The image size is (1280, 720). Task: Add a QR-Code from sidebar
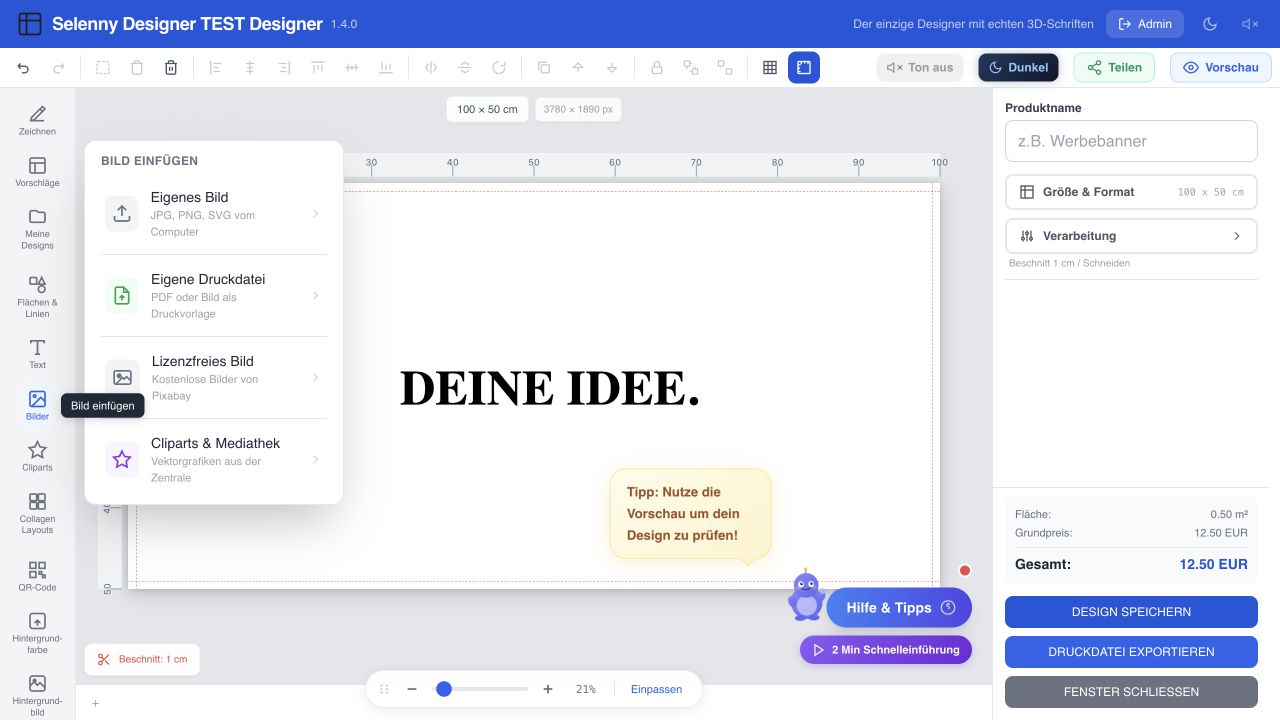click(37, 576)
